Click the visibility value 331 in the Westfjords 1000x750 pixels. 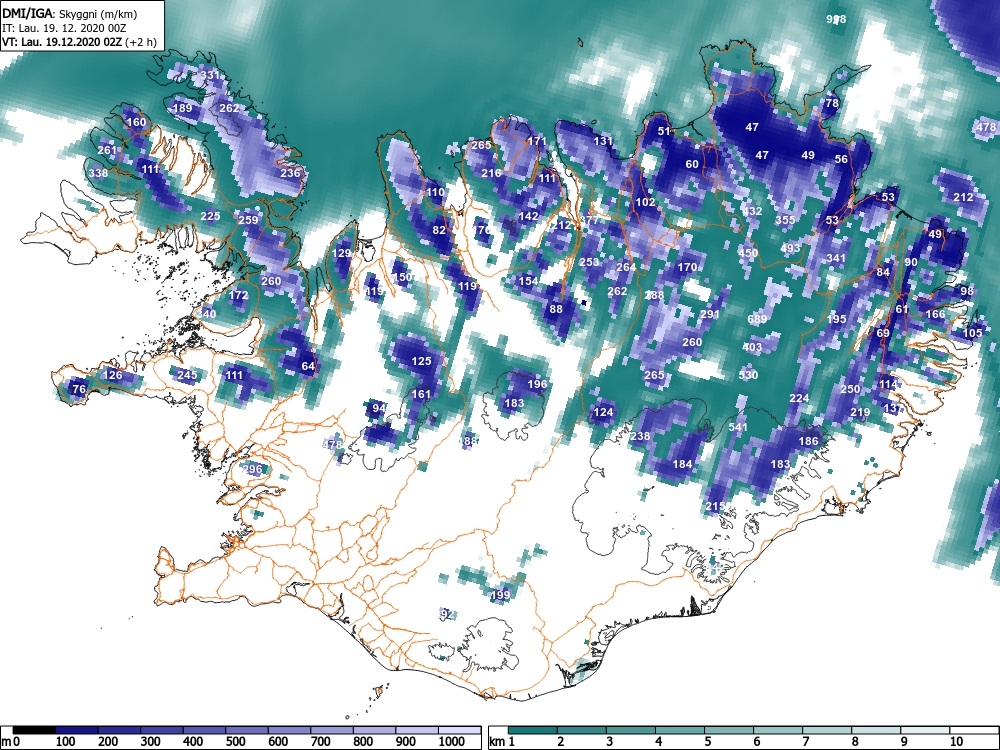tap(210, 75)
